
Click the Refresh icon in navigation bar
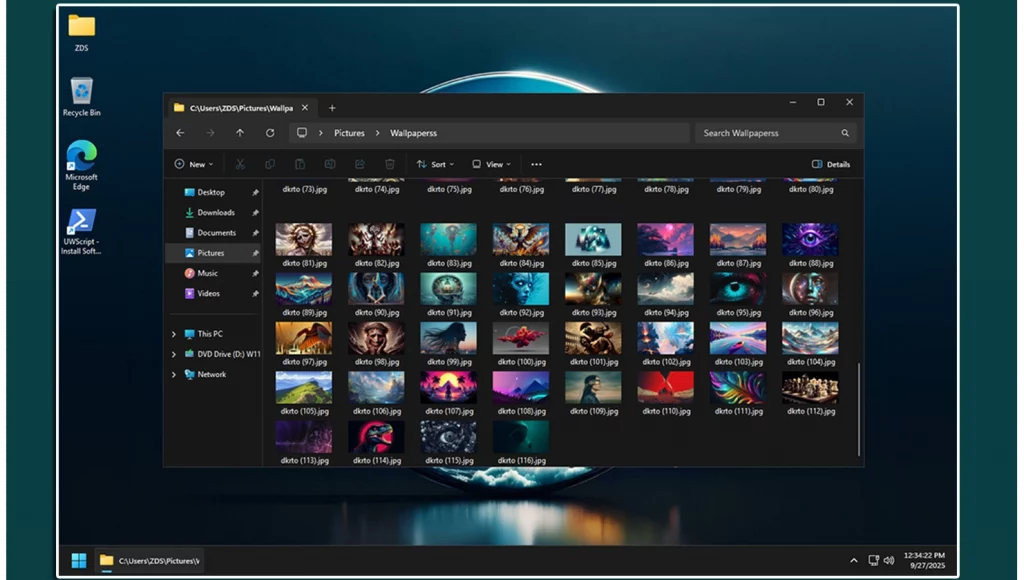(x=270, y=133)
